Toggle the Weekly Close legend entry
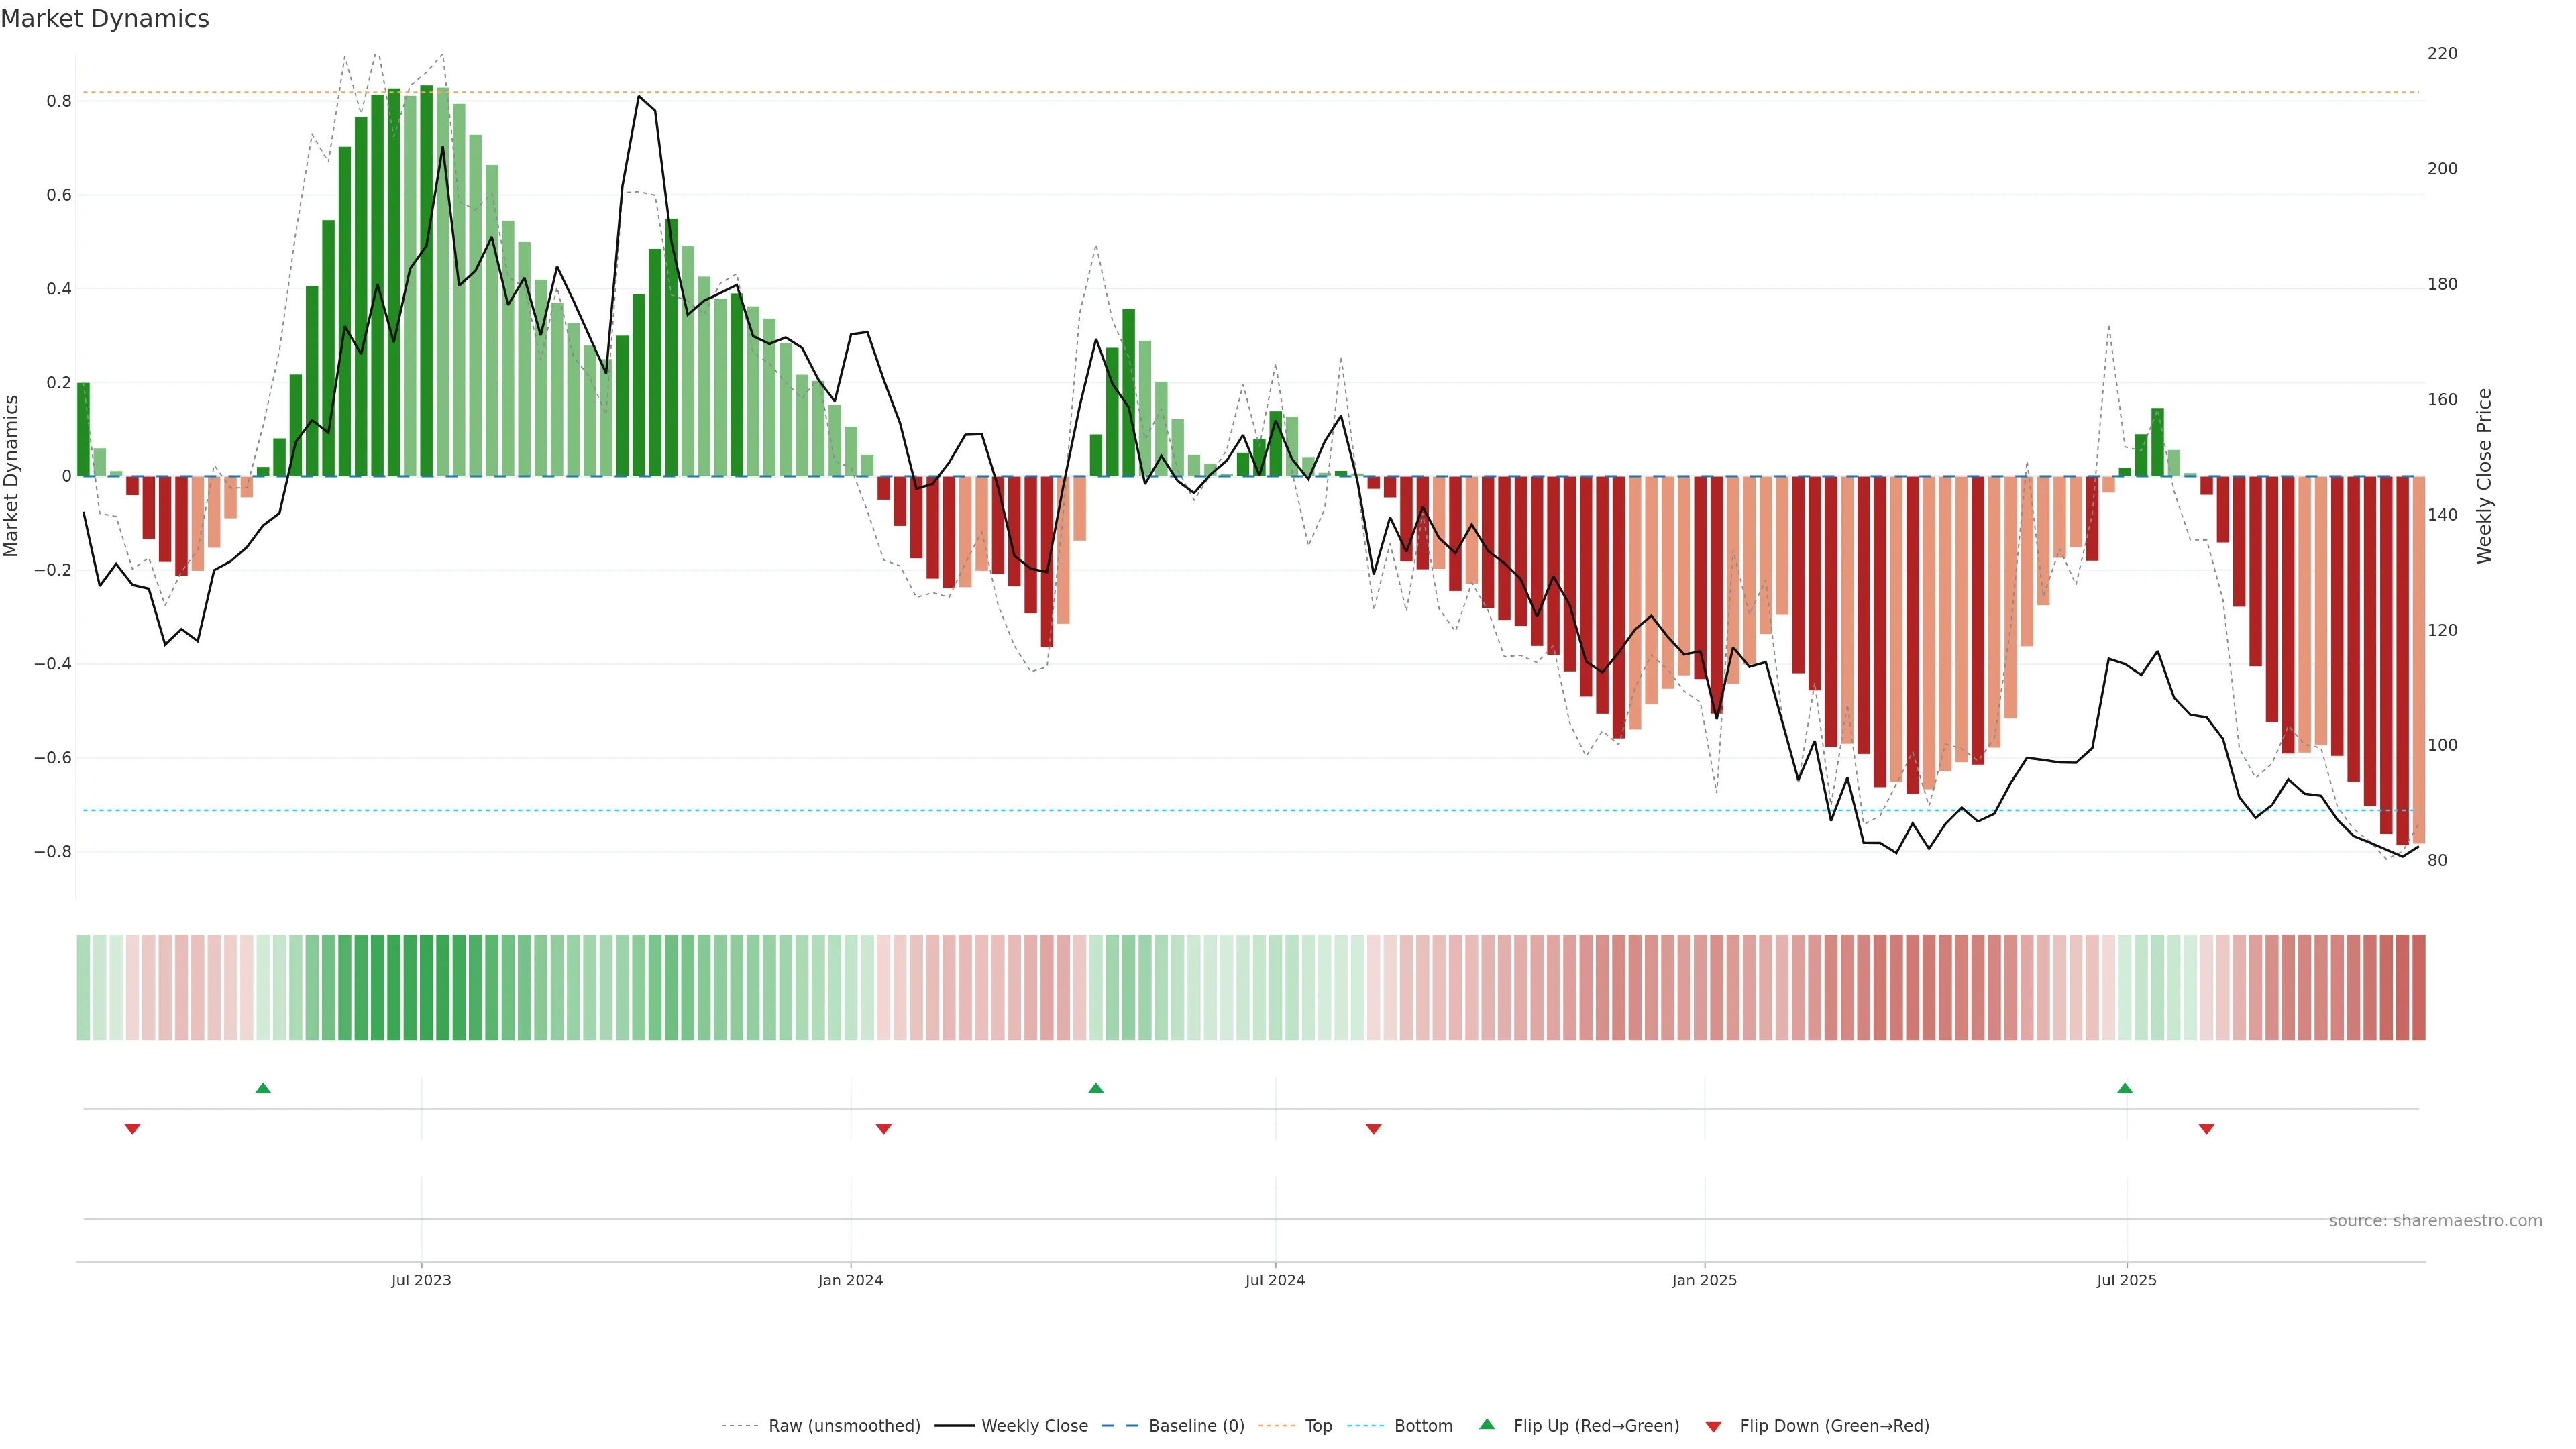 coord(1034,1426)
